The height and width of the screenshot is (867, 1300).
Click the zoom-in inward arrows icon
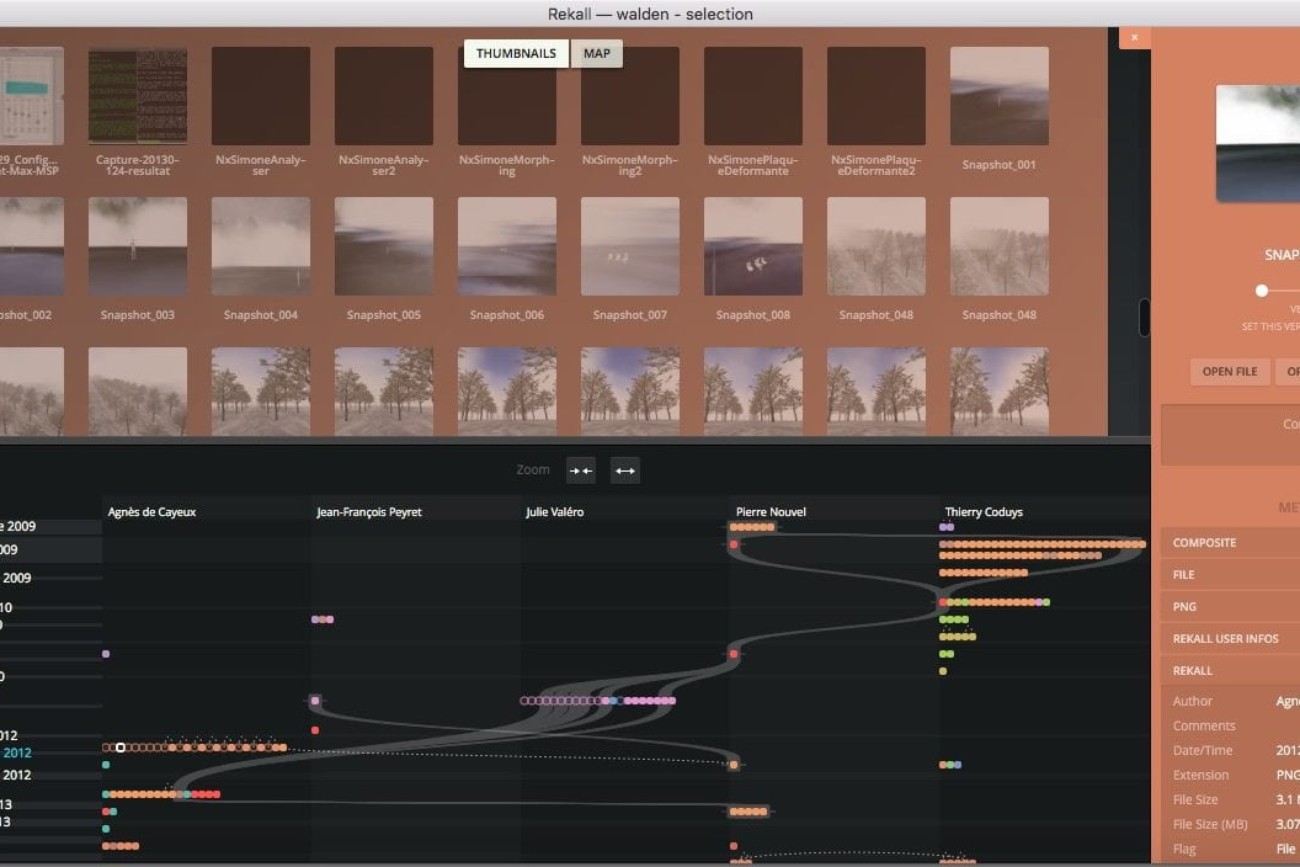581,470
